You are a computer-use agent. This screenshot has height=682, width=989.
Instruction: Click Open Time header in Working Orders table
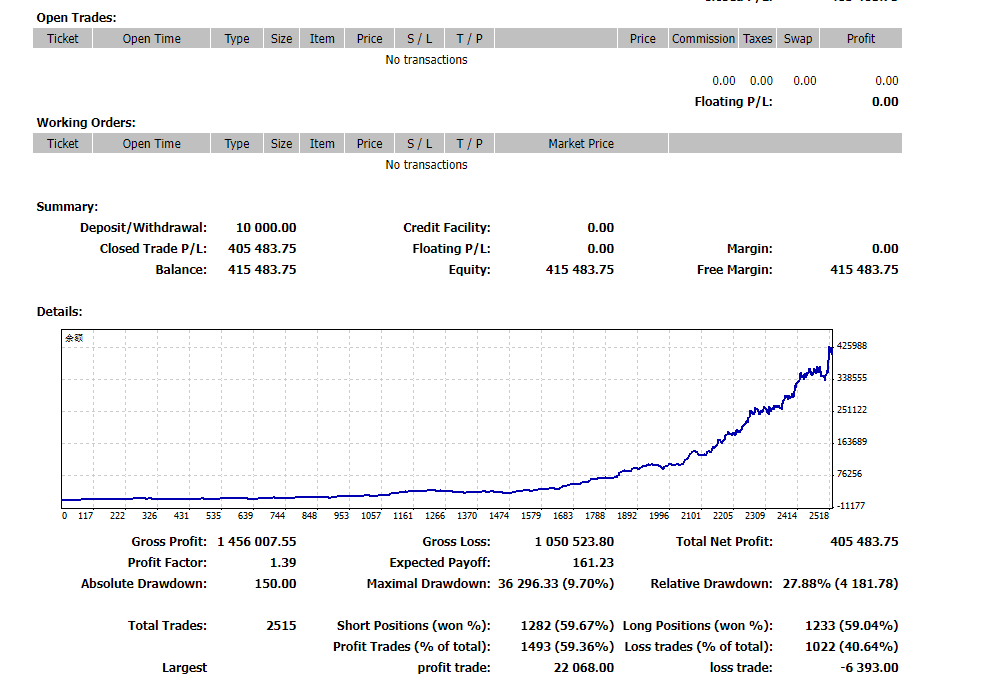151,143
